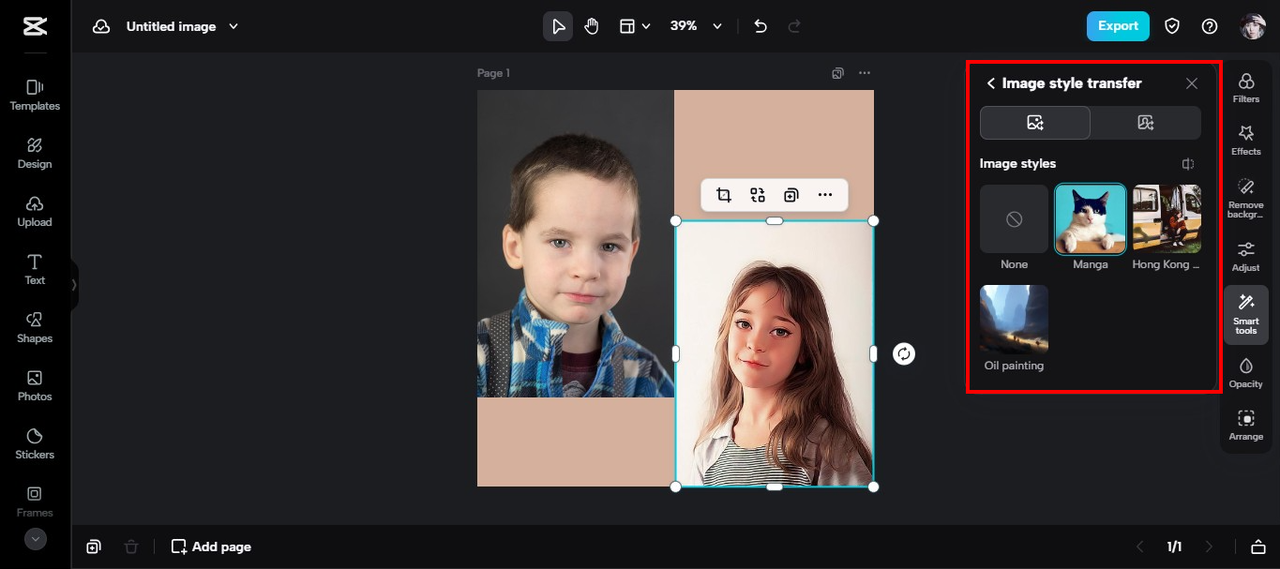The image size is (1280, 569).
Task: Go to the next page arrow
Action: coord(1209,546)
